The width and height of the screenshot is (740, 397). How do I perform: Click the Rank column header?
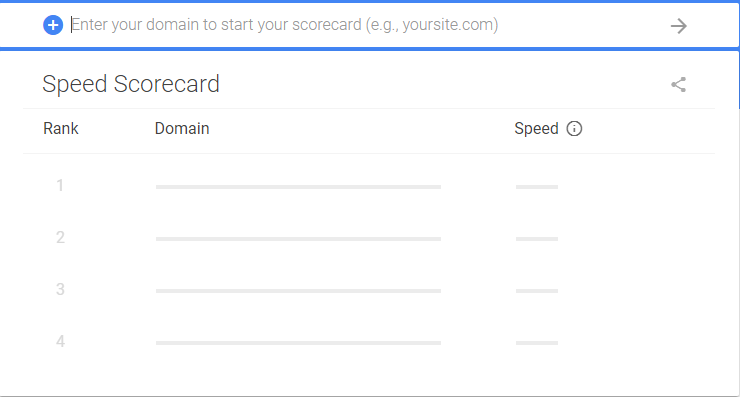pos(61,128)
